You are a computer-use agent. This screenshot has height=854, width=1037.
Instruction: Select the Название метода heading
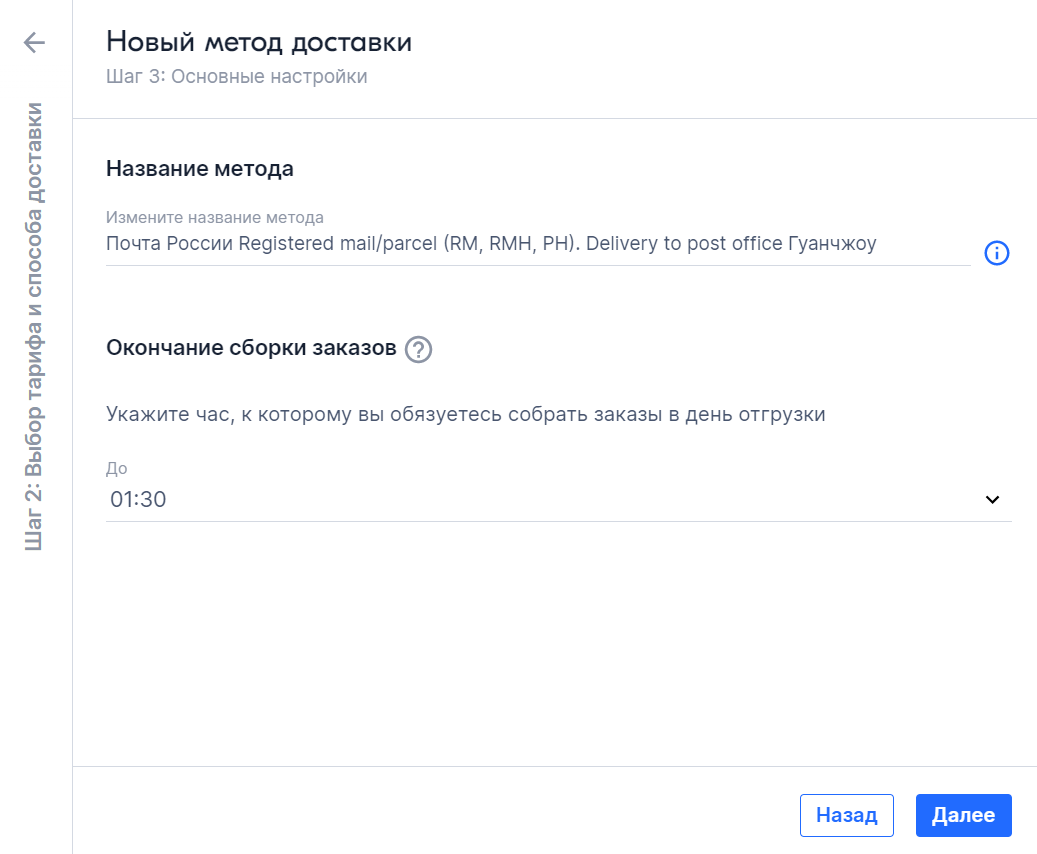200,169
